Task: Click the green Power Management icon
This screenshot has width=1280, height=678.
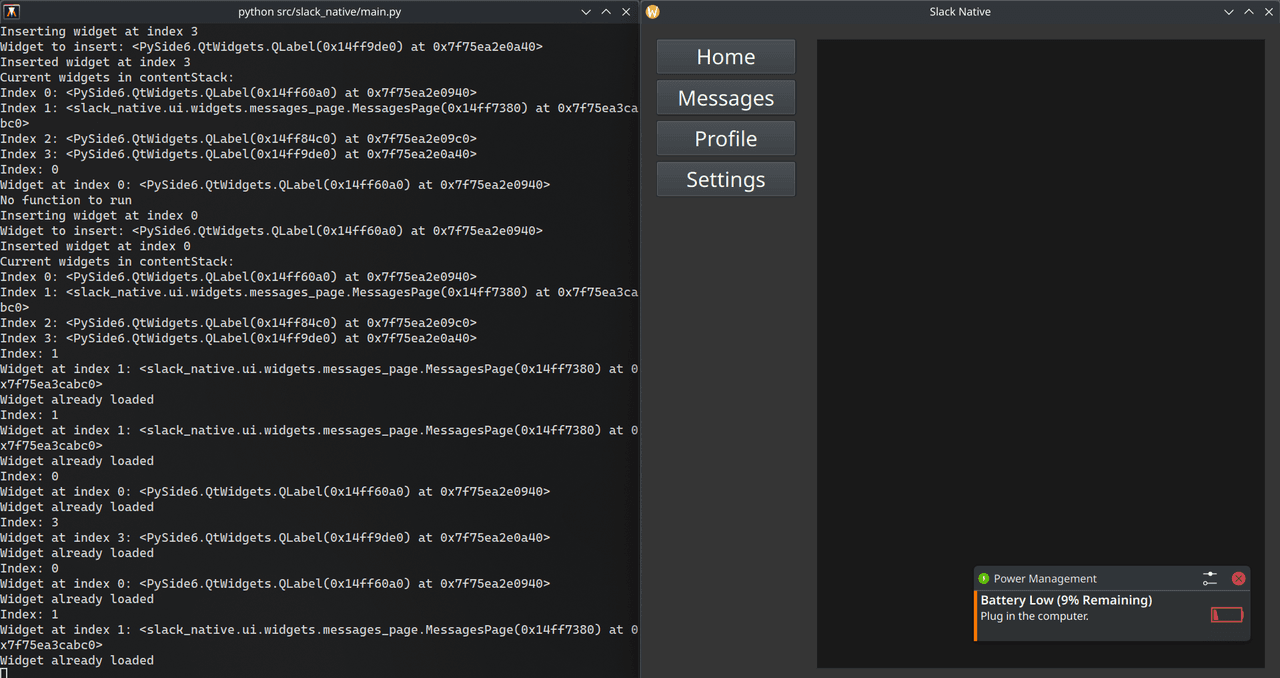Action: pyautogui.click(x=983, y=578)
